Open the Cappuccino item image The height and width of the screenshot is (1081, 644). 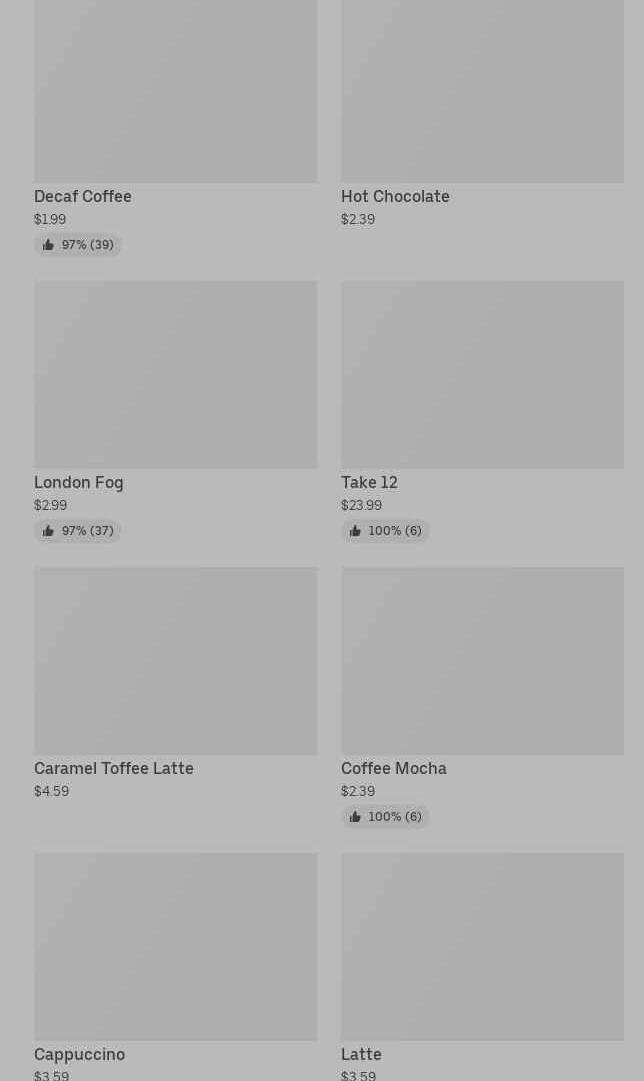tap(175, 946)
